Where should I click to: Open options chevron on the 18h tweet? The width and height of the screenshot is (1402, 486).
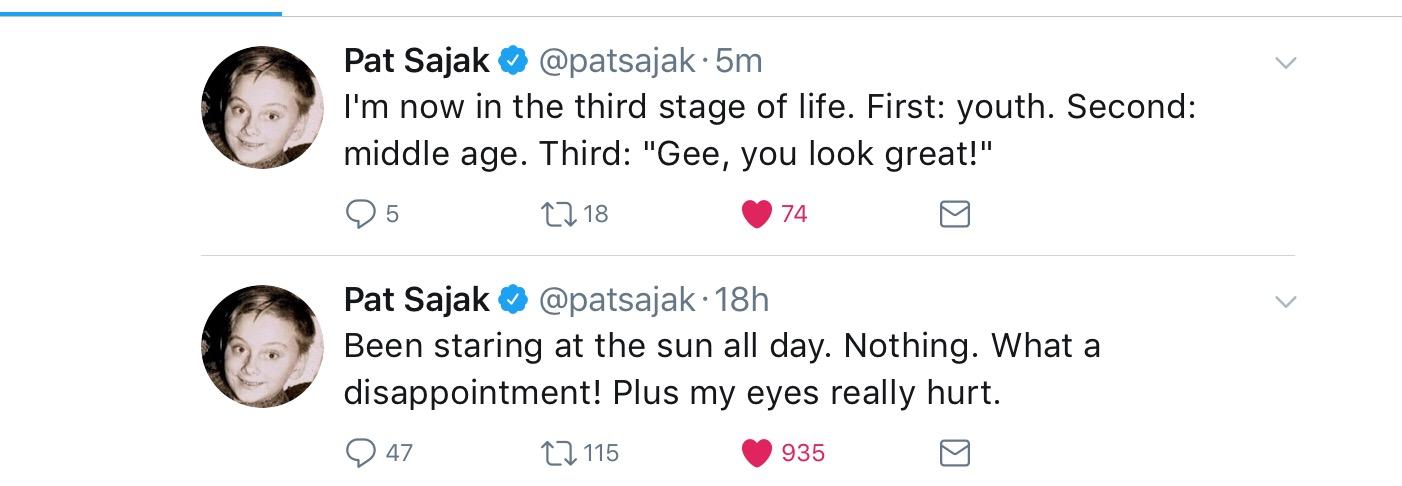[1286, 302]
